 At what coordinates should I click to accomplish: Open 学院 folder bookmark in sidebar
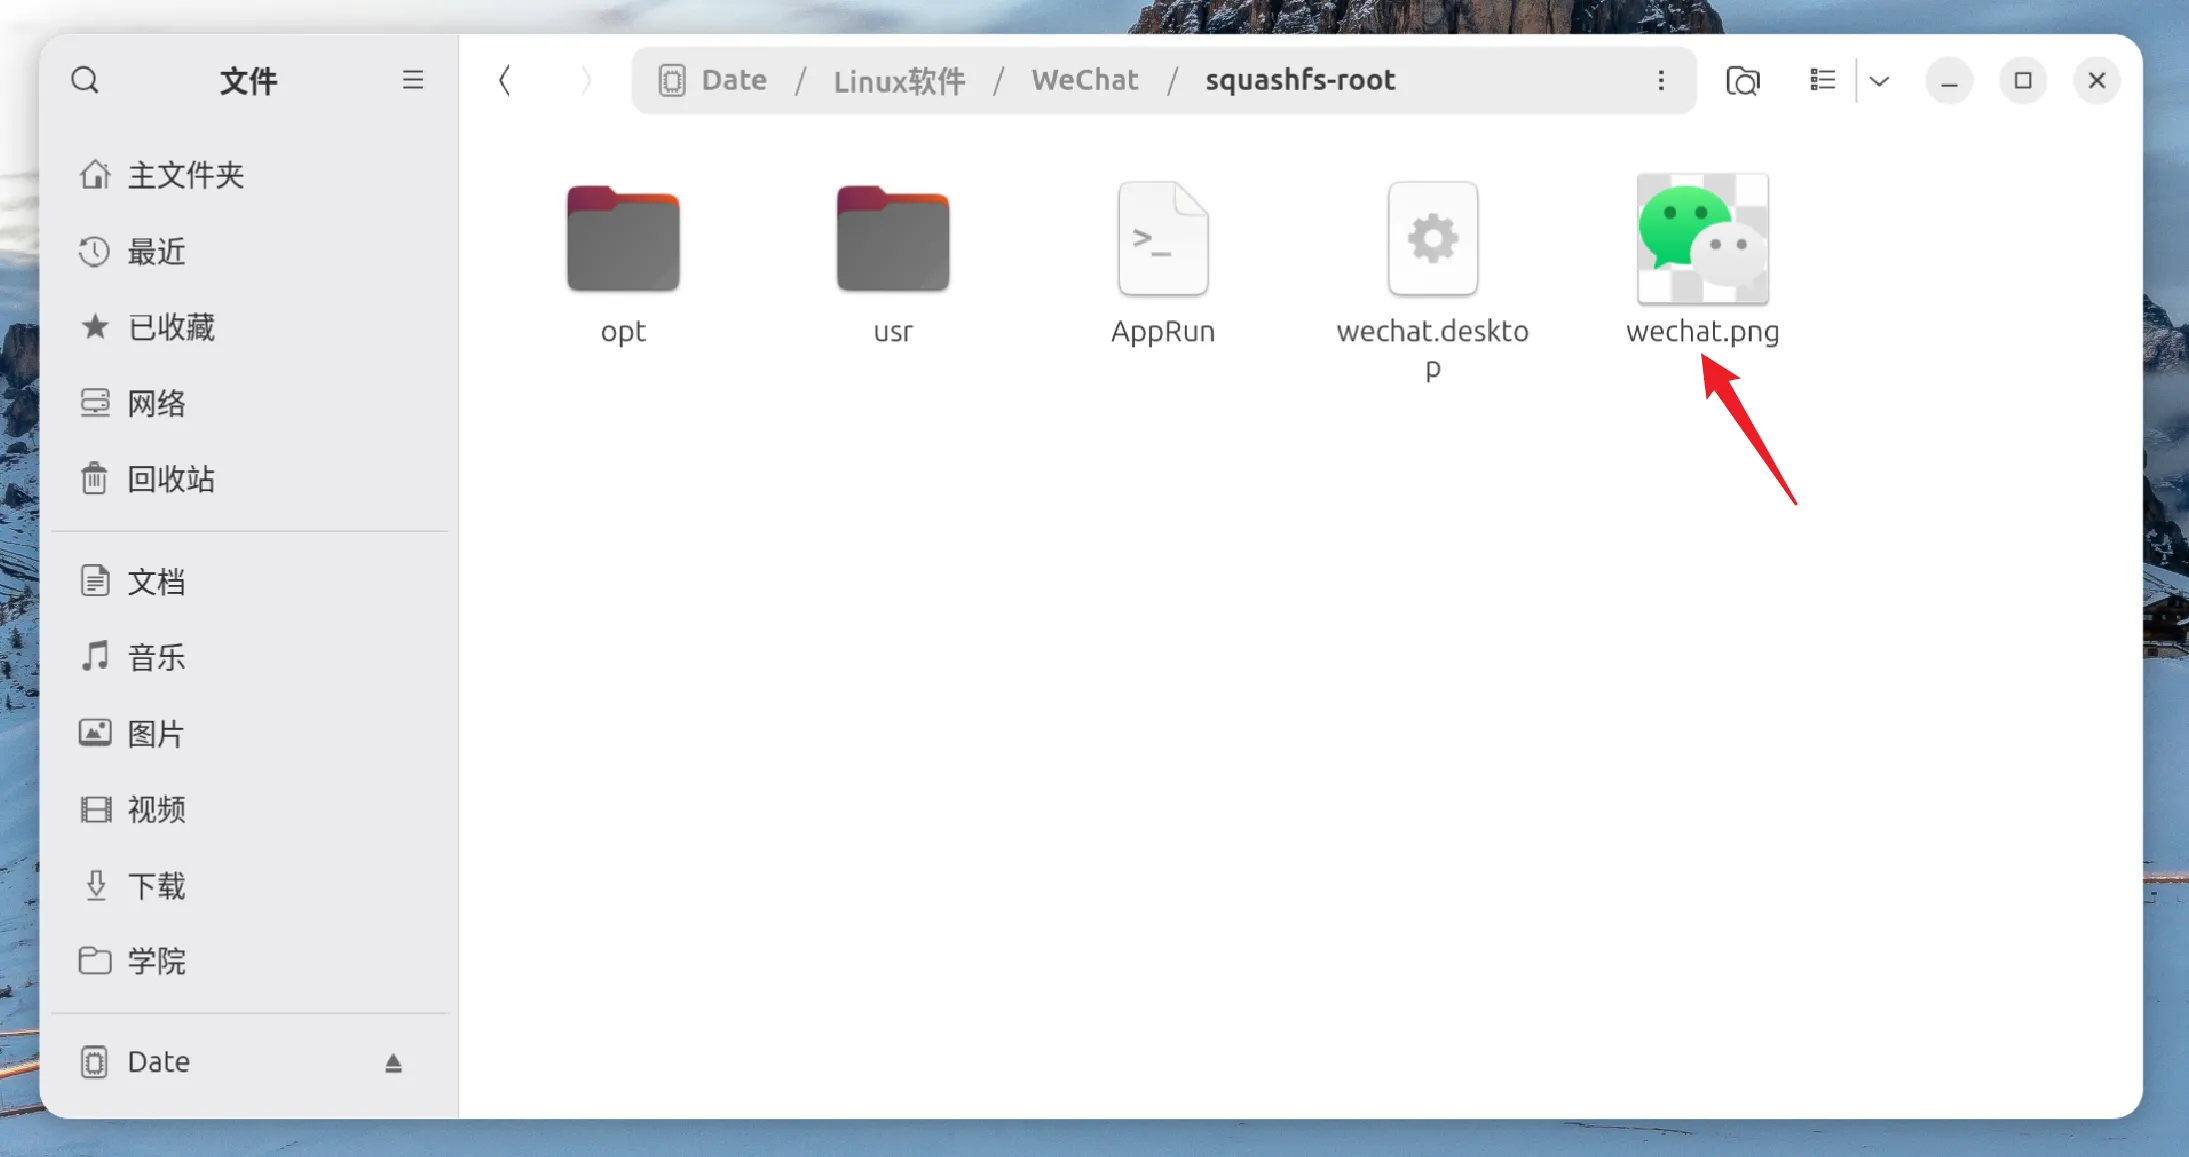(x=250, y=961)
